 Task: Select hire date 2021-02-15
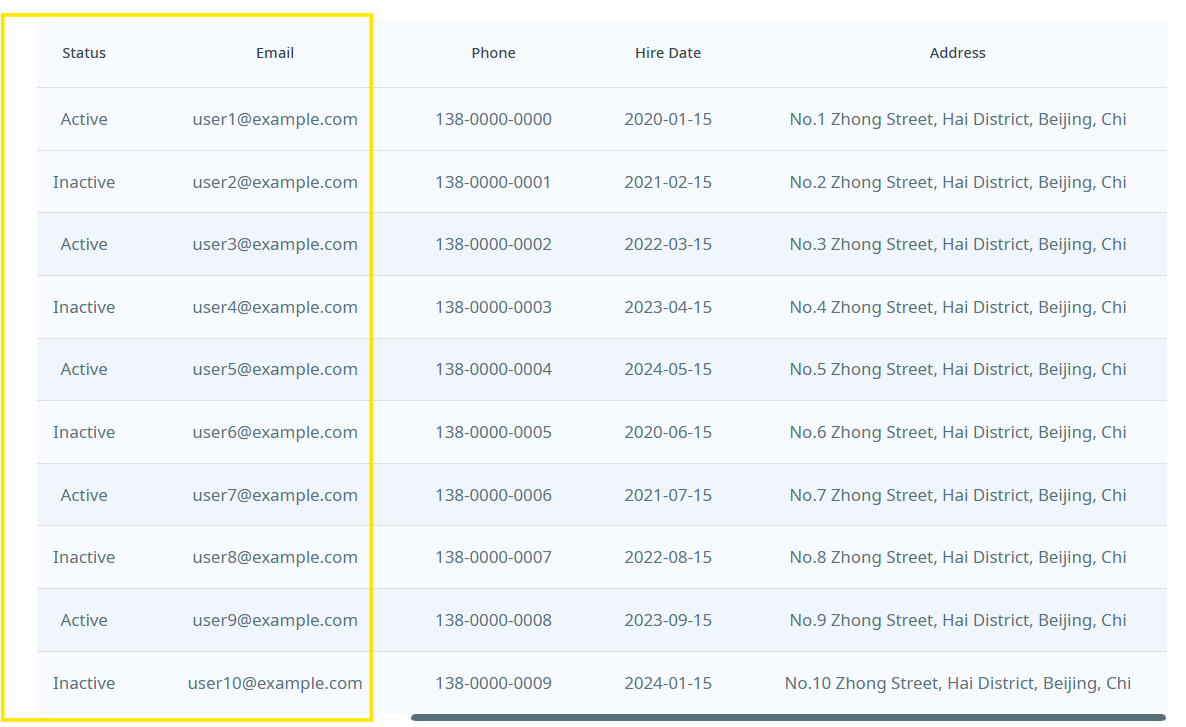(668, 182)
